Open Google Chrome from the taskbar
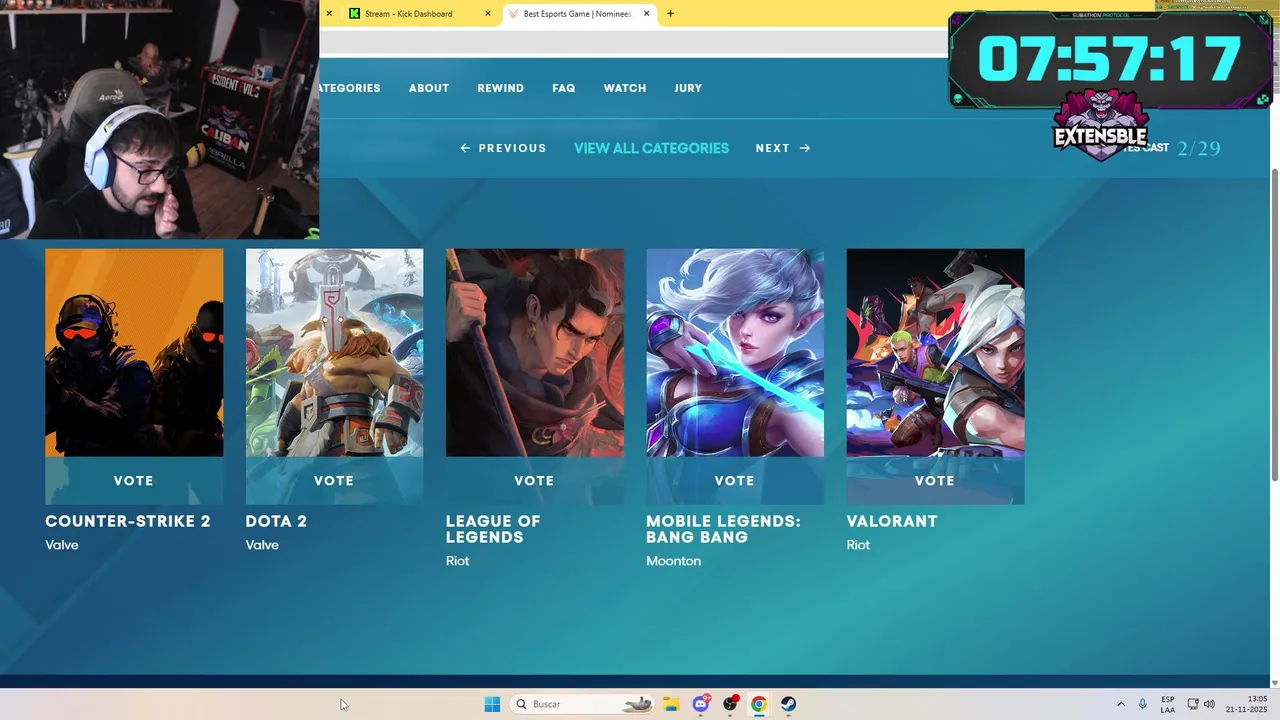This screenshot has height=720, width=1280. (x=759, y=704)
